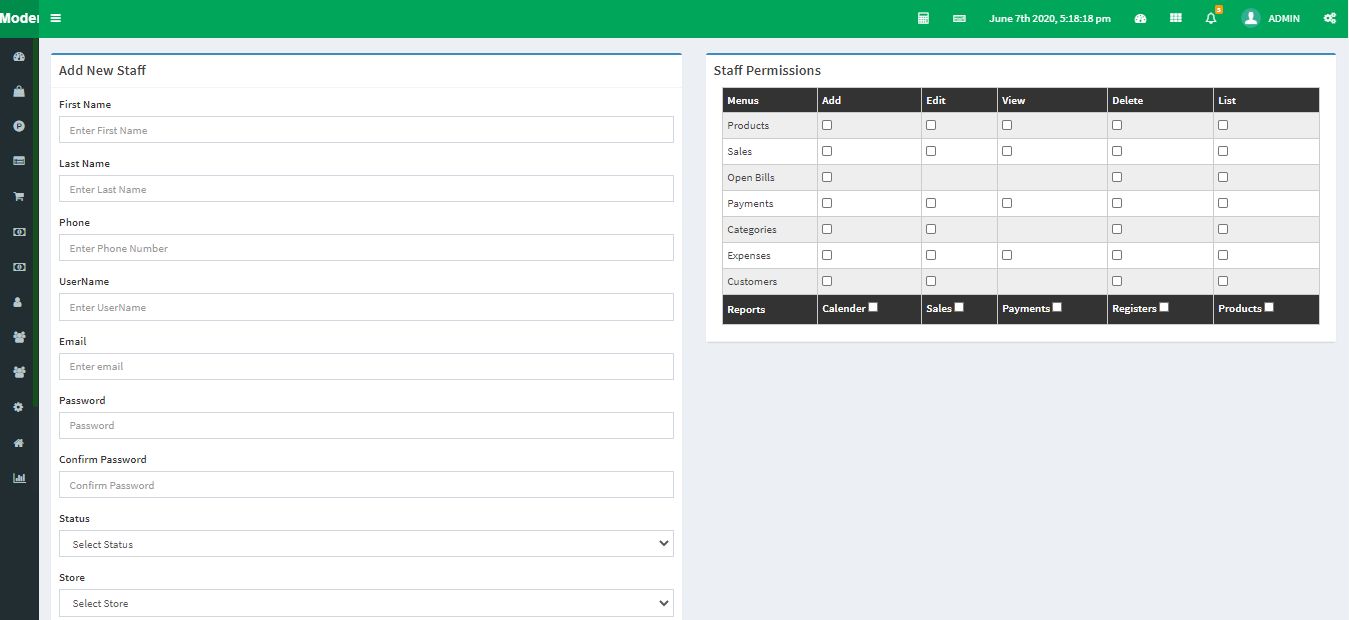This screenshot has width=1349, height=620.
Task: Open the bar chart reports icon in sidebar
Action: (x=18, y=477)
